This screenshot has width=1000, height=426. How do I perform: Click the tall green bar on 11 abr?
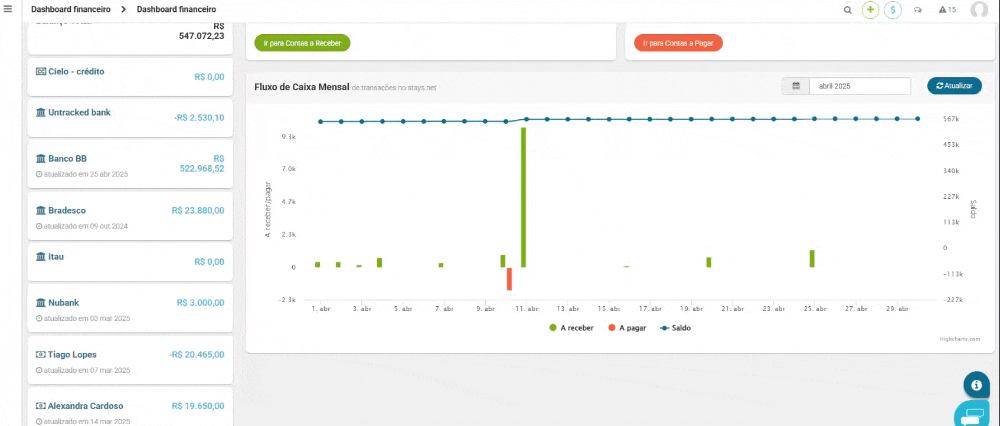(523, 197)
